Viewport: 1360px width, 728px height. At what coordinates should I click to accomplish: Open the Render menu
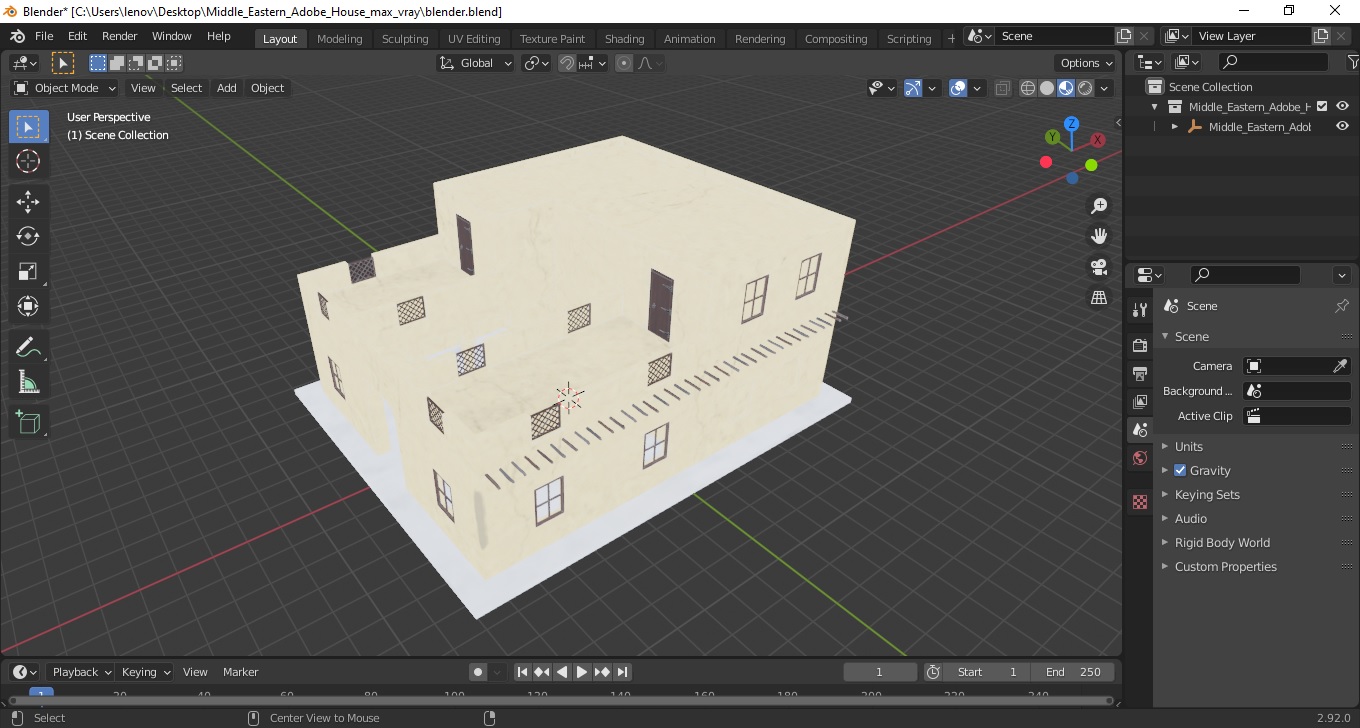[119, 36]
